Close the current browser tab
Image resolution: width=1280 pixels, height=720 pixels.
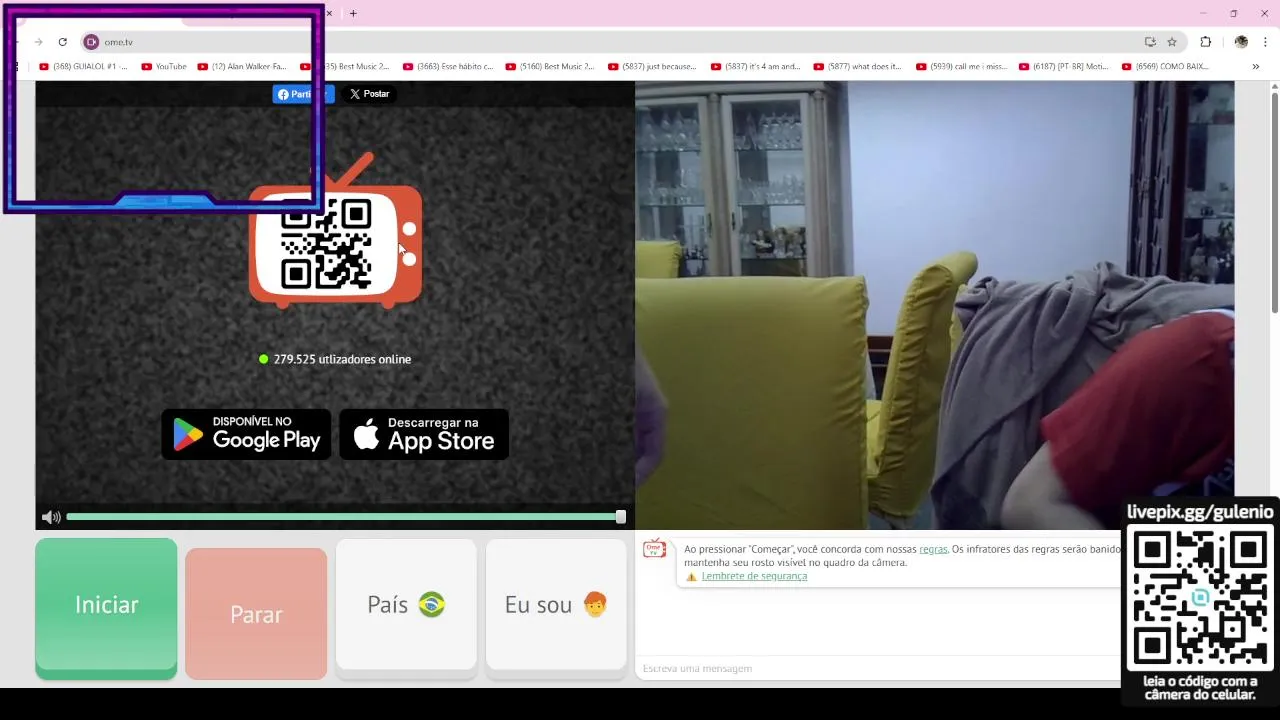(x=329, y=13)
